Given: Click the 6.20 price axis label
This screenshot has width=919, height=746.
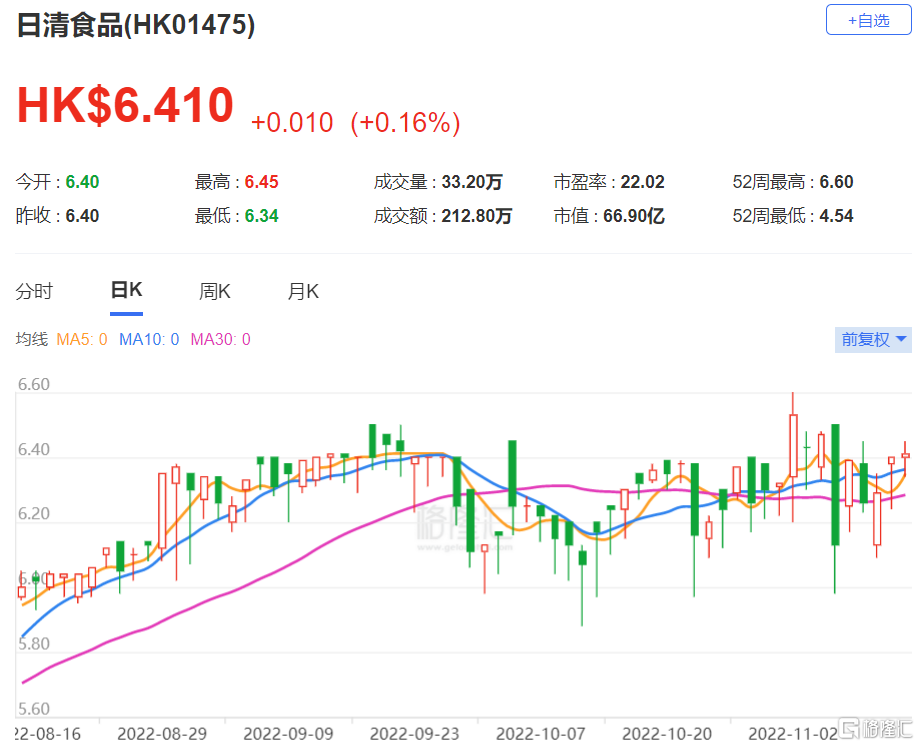Looking at the screenshot, I should click(33, 514).
